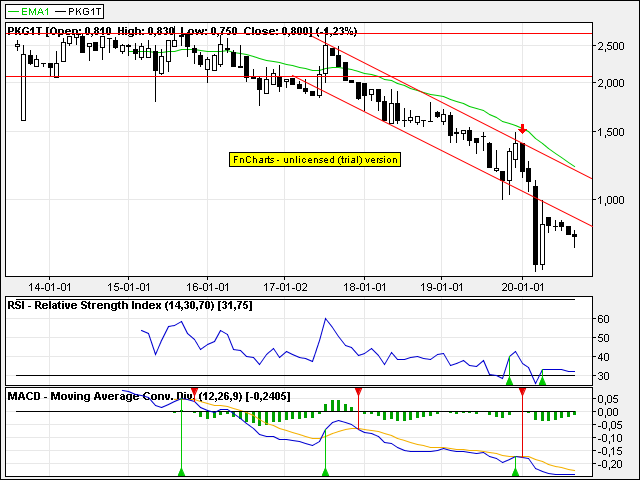Click the PKG1T open/high/low/close title text

(182, 31)
